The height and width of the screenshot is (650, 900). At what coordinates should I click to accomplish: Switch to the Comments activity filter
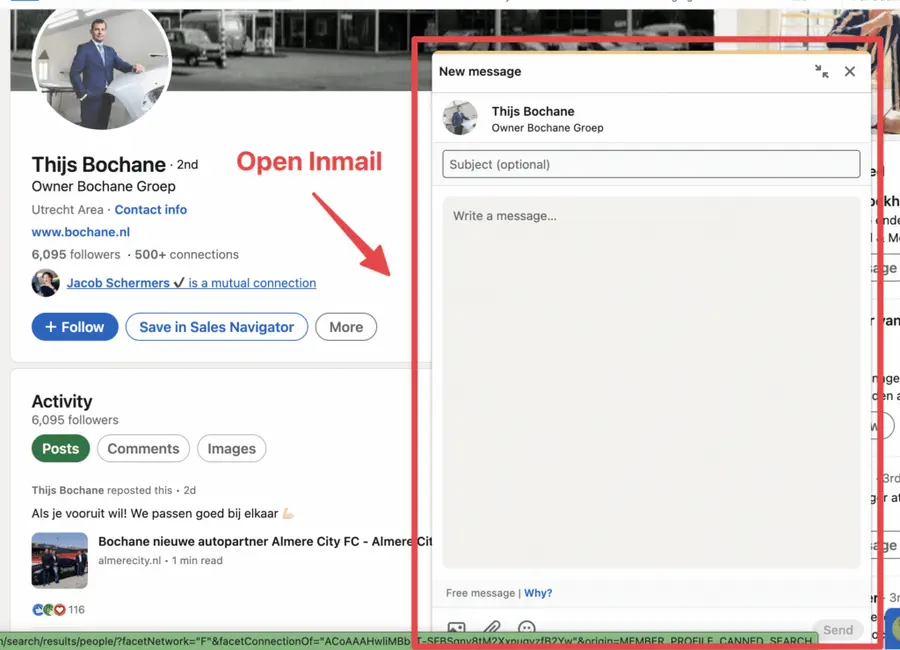click(143, 448)
